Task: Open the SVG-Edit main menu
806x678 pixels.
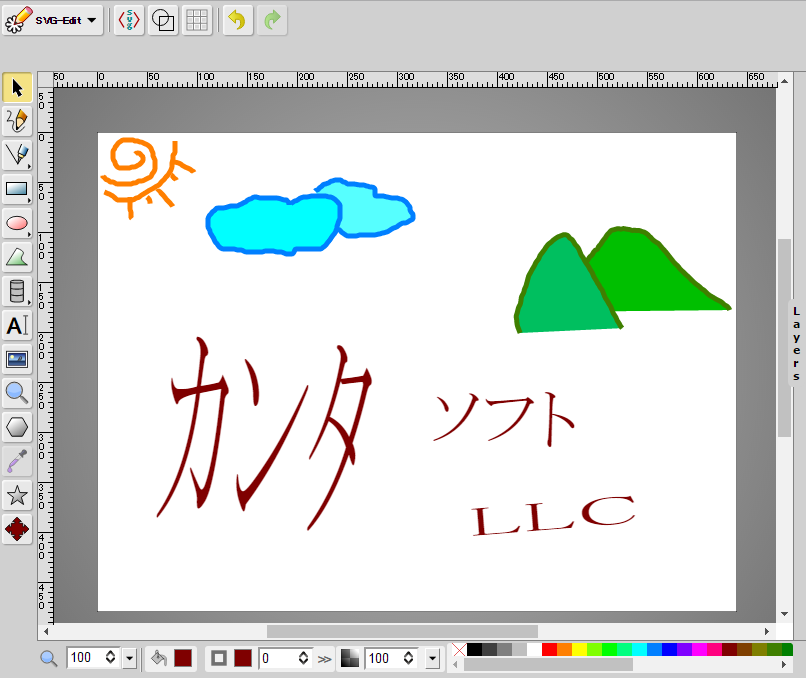Action: [x=52, y=20]
